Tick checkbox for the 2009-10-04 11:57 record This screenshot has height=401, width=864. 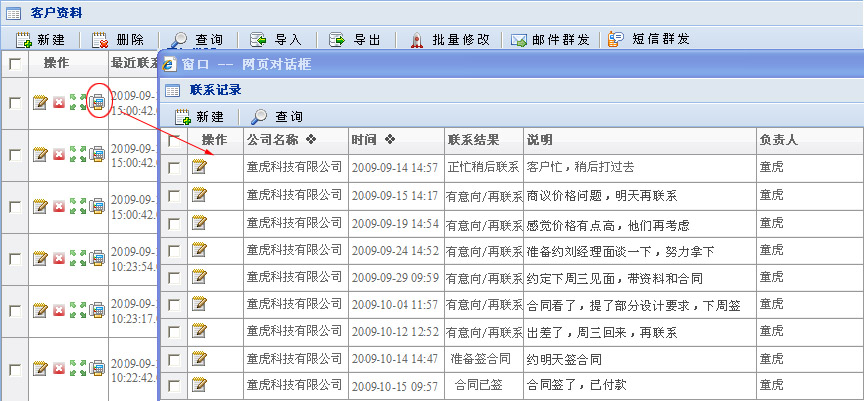[x=175, y=304]
